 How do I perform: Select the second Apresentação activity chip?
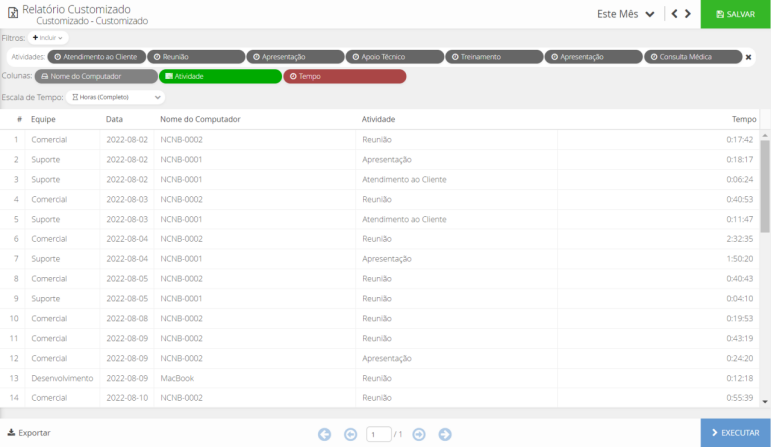594,57
